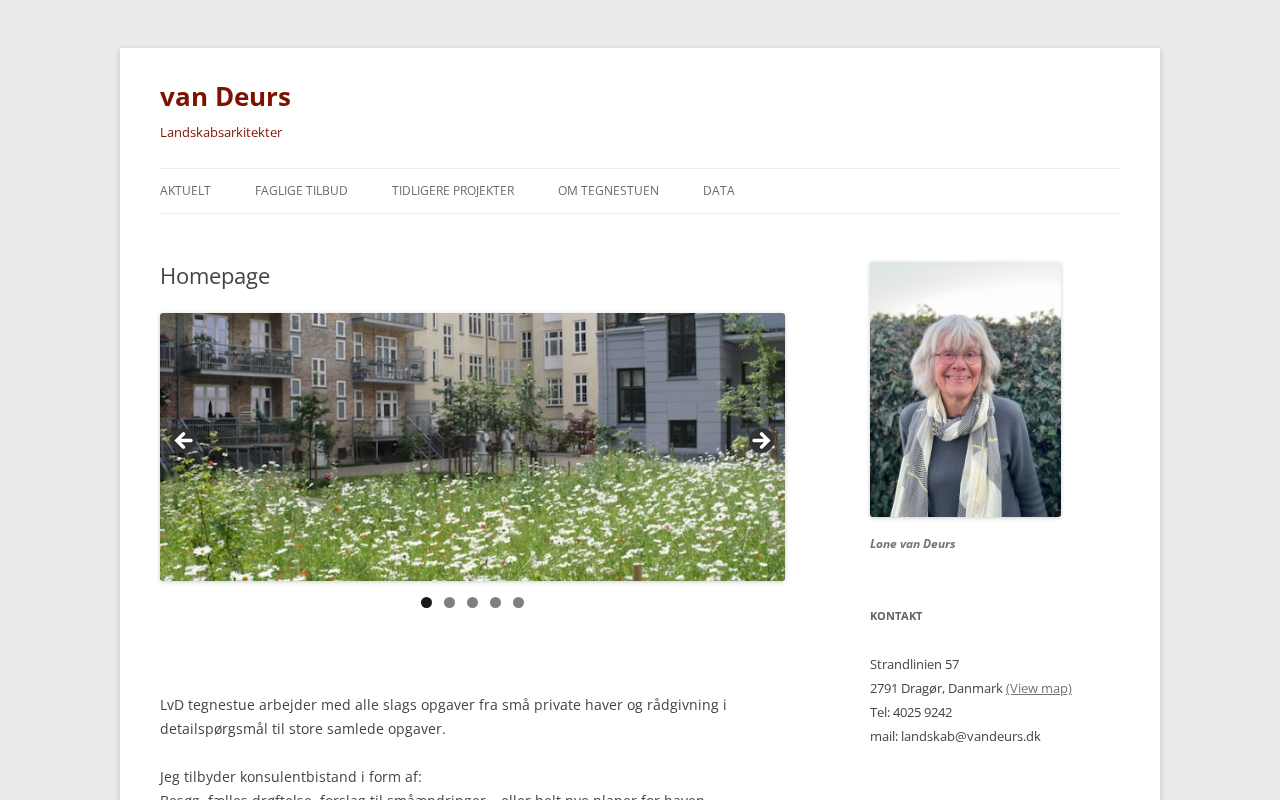Click the van Deurs site title
The height and width of the screenshot is (800, 1280).
click(x=225, y=96)
